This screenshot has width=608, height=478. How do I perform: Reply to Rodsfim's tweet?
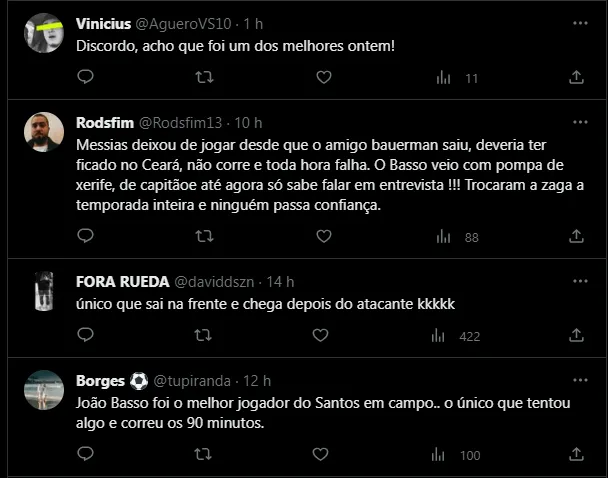coord(85,237)
